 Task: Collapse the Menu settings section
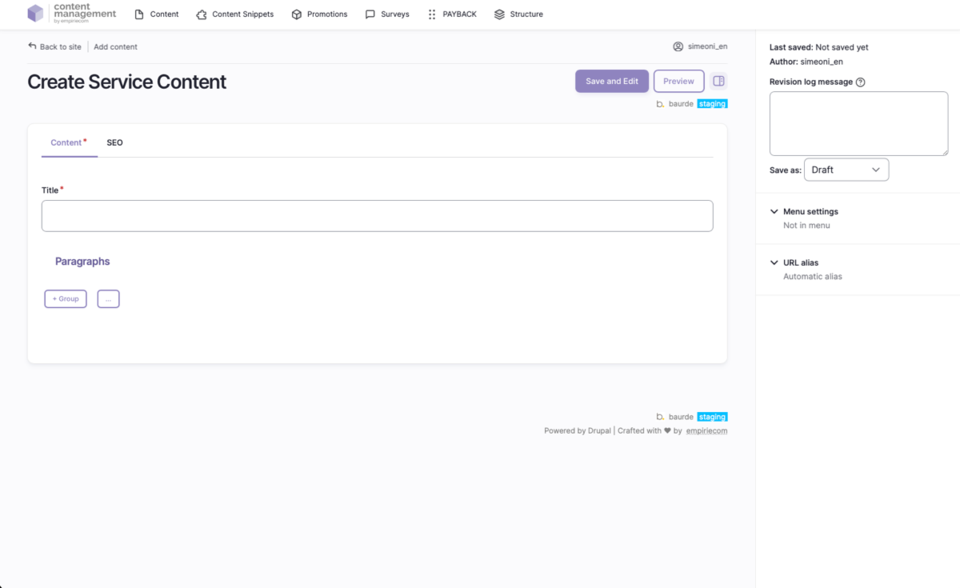point(774,212)
